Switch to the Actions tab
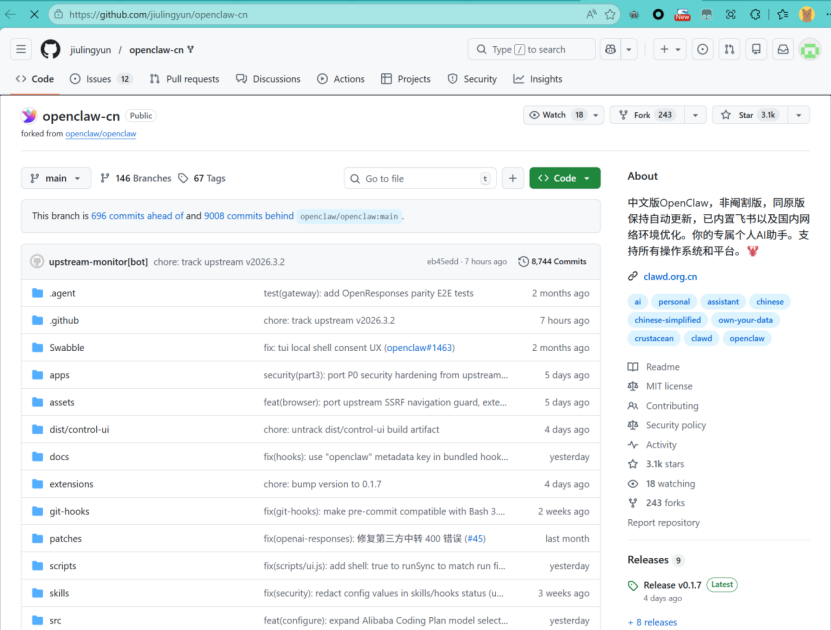The height and width of the screenshot is (630, 831). (x=341, y=79)
